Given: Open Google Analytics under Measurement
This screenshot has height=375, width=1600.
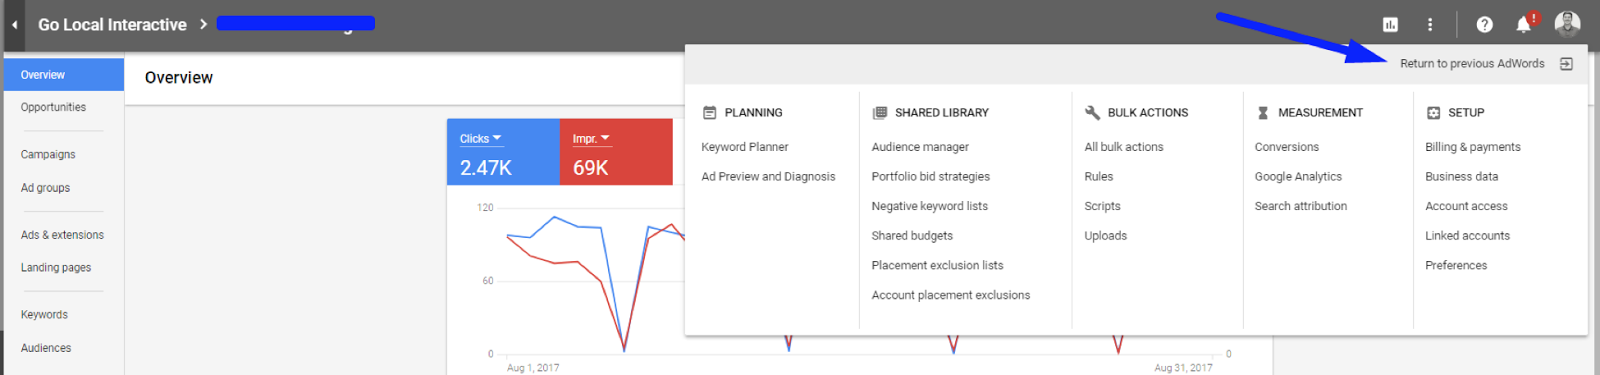Looking at the screenshot, I should [x=1298, y=177].
